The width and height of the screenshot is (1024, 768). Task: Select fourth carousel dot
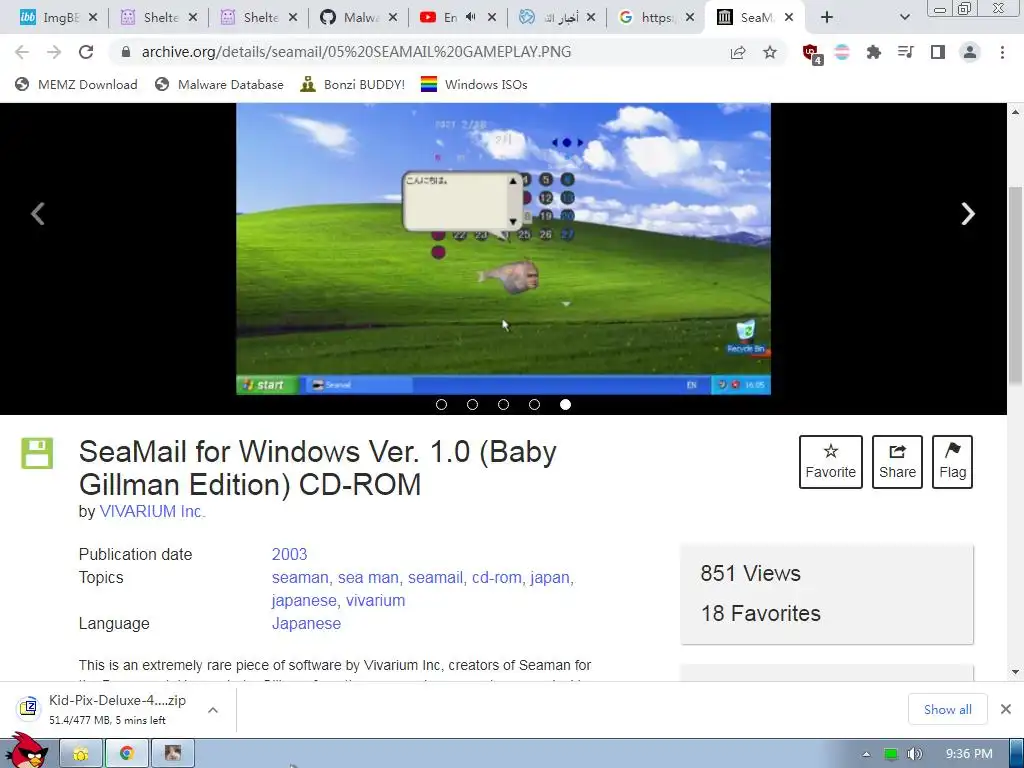pos(534,405)
